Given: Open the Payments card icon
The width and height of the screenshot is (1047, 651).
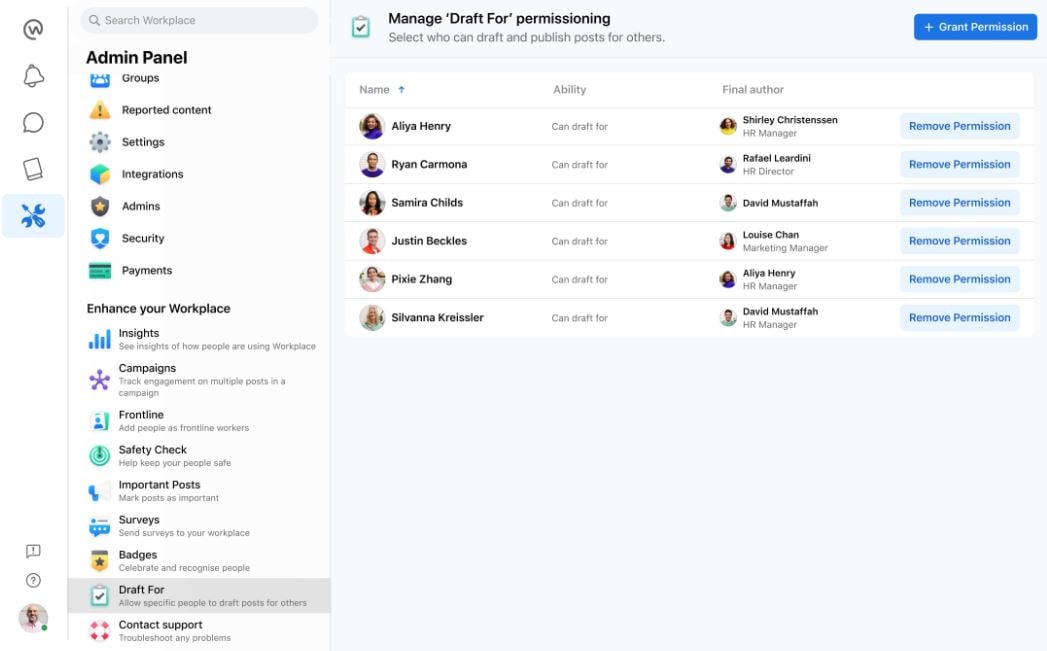Looking at the screenshot, I should (99, 270).
